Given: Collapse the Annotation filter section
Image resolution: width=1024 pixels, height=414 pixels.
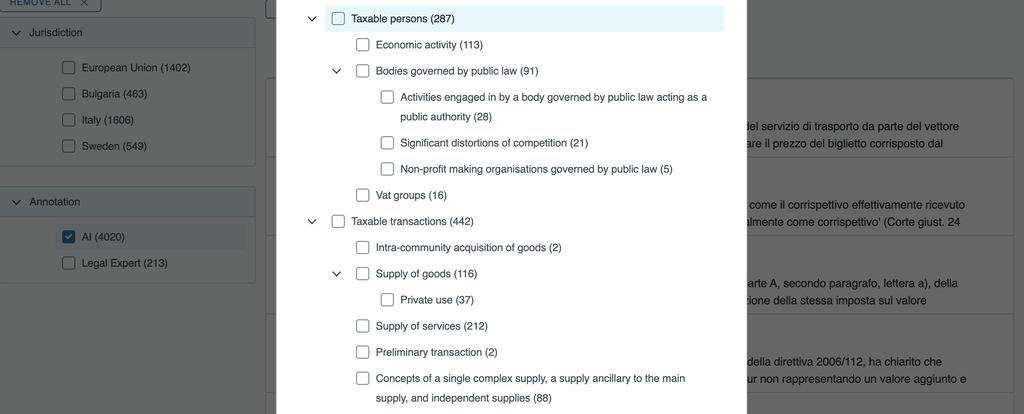Looking at the screenshot, I should click(17, 202).
